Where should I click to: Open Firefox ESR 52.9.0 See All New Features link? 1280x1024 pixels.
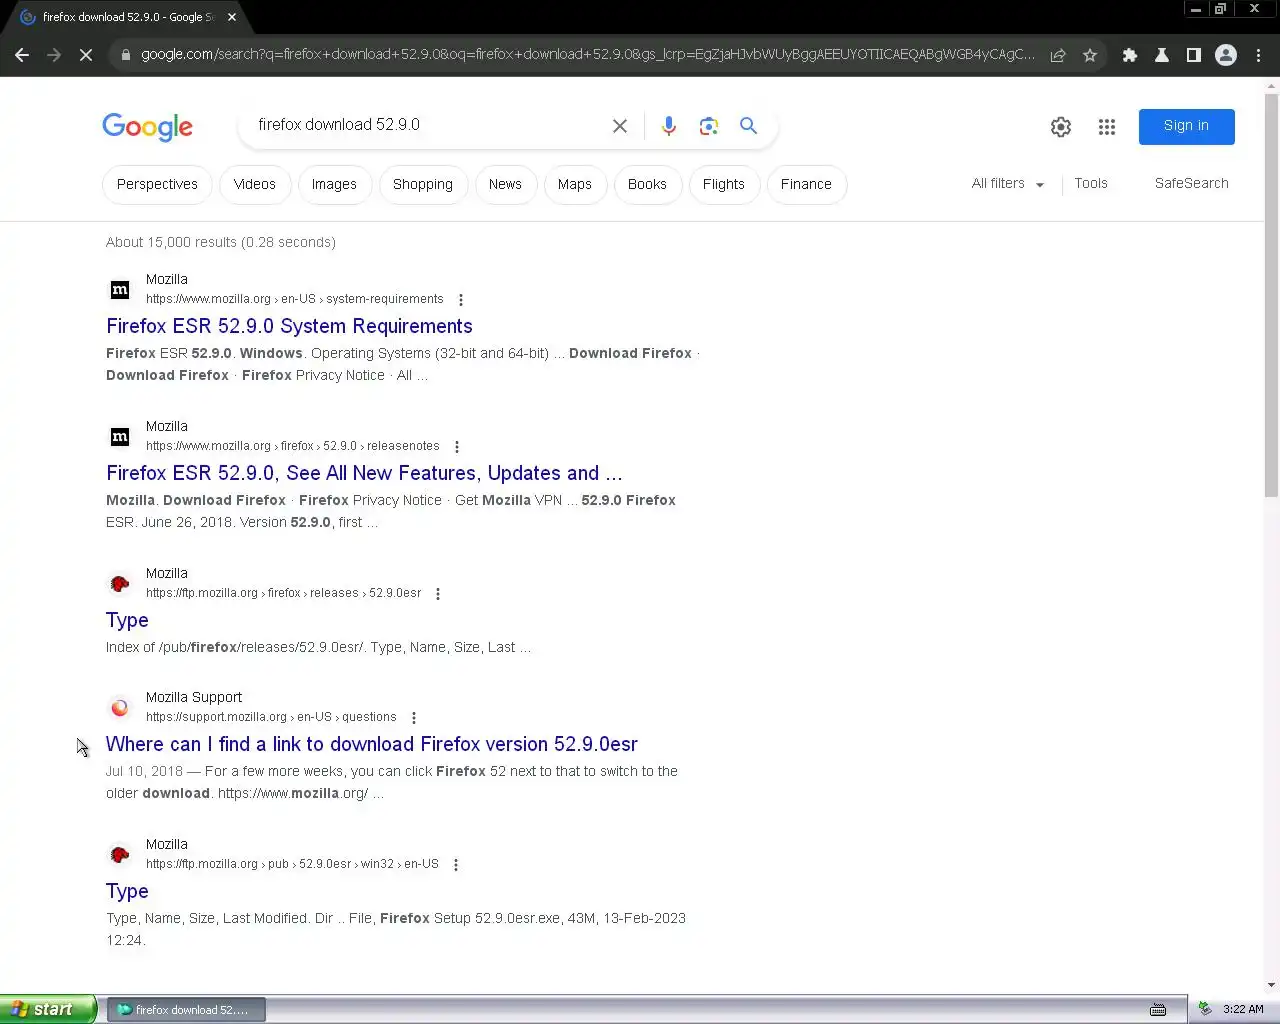[364, 473]
